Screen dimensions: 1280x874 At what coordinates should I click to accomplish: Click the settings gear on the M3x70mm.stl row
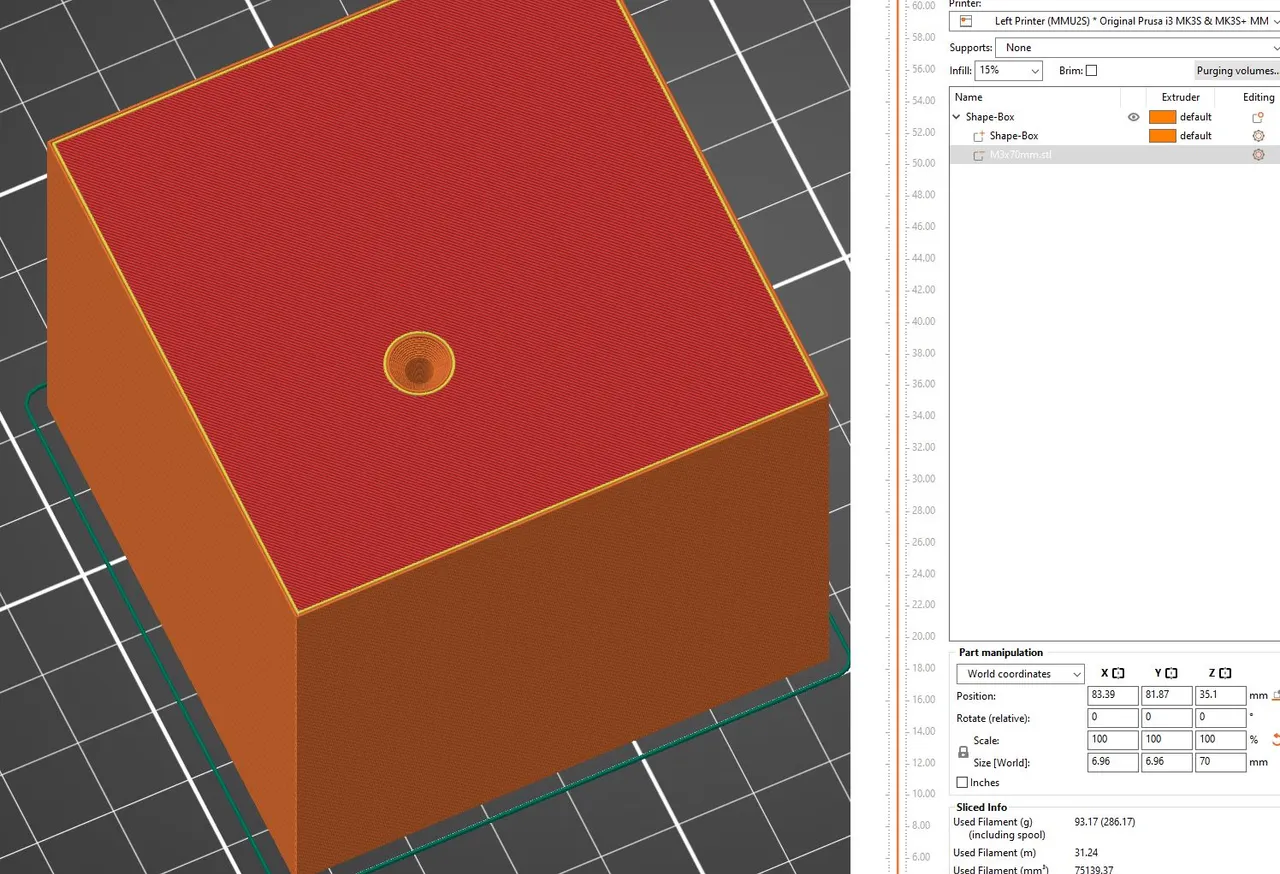pyautogui.click(x=1258, y=154)
